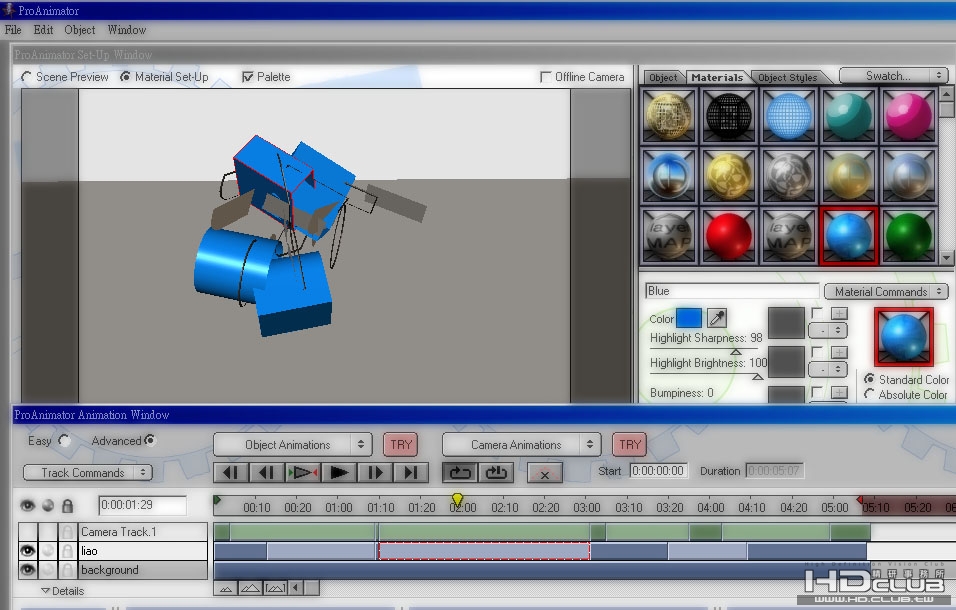Select the Material Set-Up radio button
Image resolution: width=956 pixels, height=610 pixels.
[x=125, y=77]
